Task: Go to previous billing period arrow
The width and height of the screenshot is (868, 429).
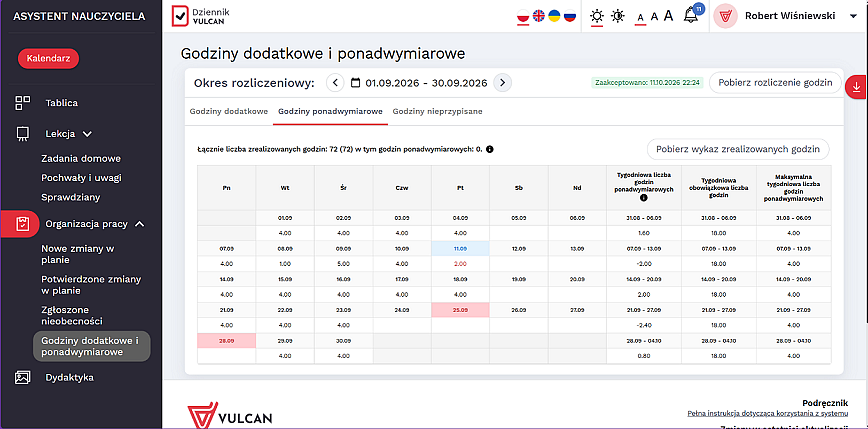Action: [x=335, y=83]
